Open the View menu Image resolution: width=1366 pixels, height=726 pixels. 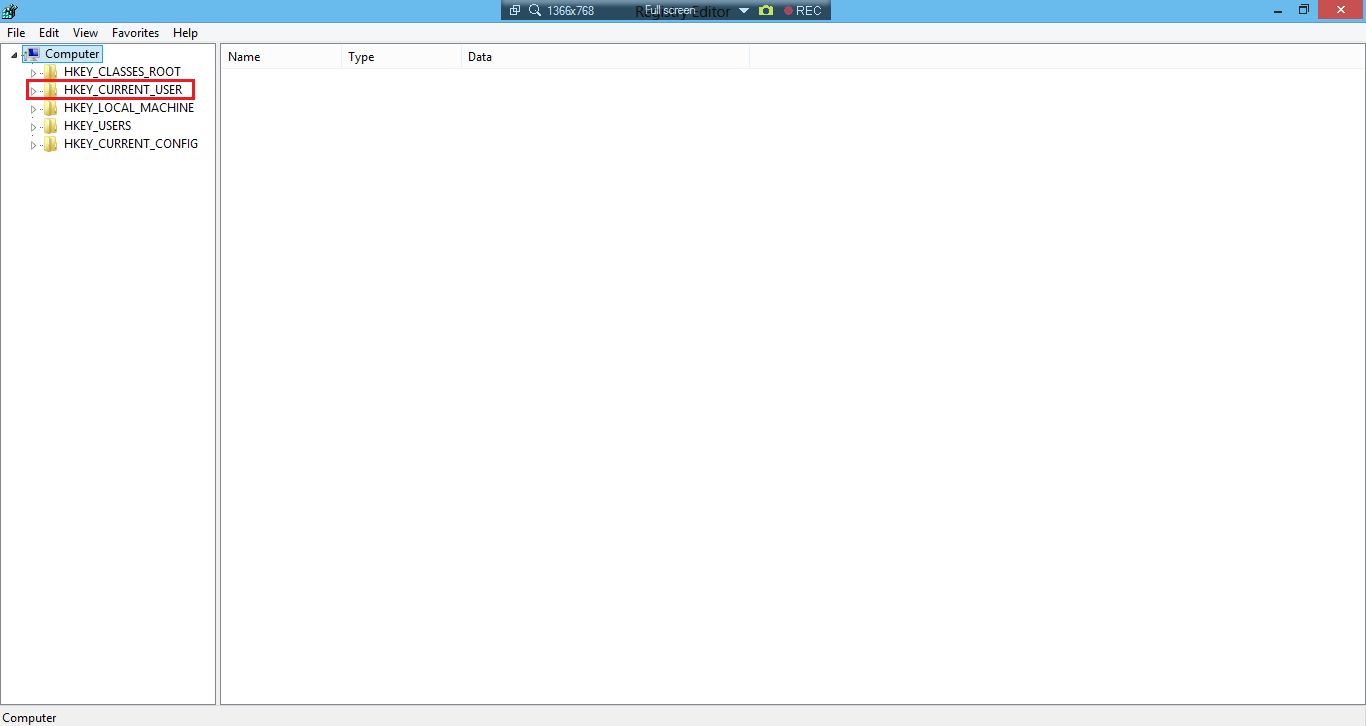pyautogui.click(x=85, y=33)
